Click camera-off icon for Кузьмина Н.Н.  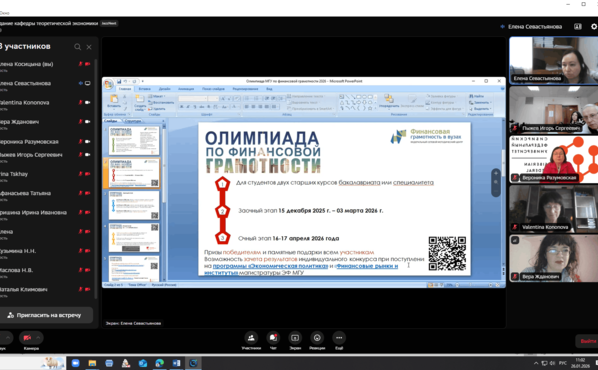pos(87,251)
